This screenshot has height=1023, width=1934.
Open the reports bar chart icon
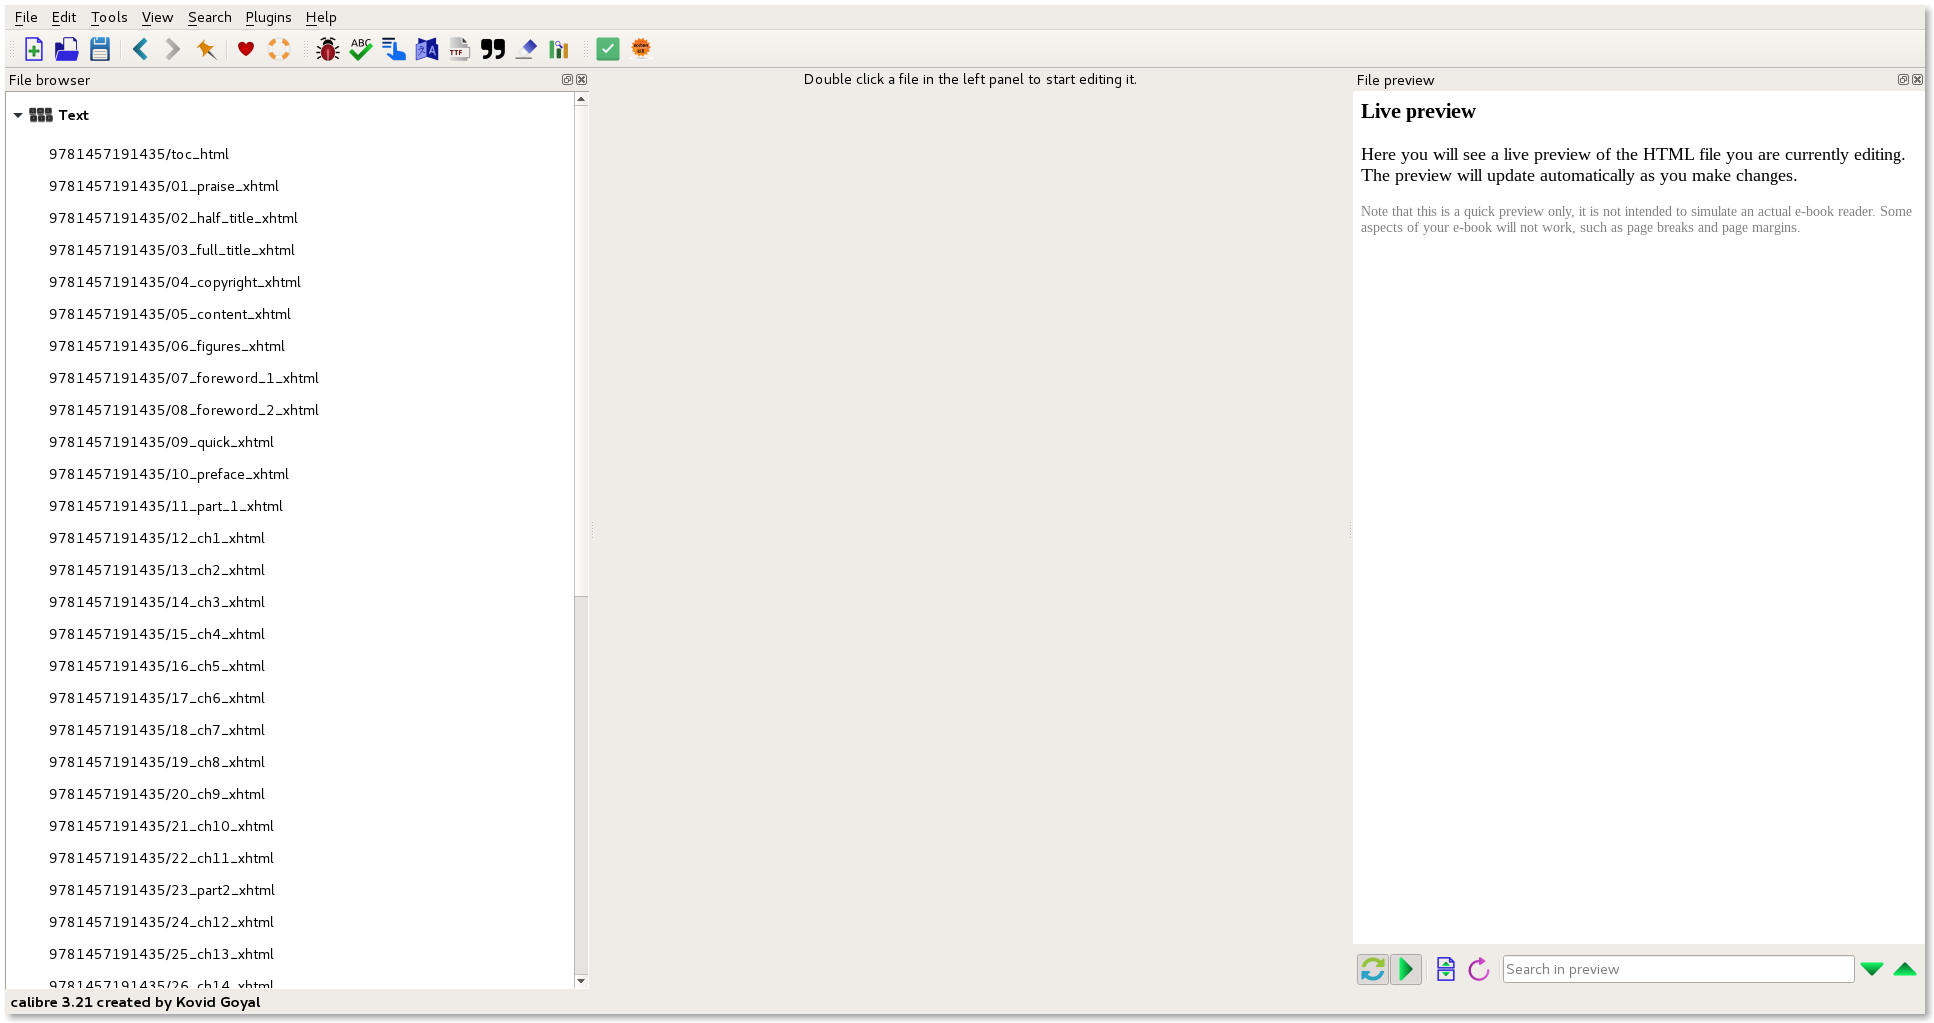[559, 49]
